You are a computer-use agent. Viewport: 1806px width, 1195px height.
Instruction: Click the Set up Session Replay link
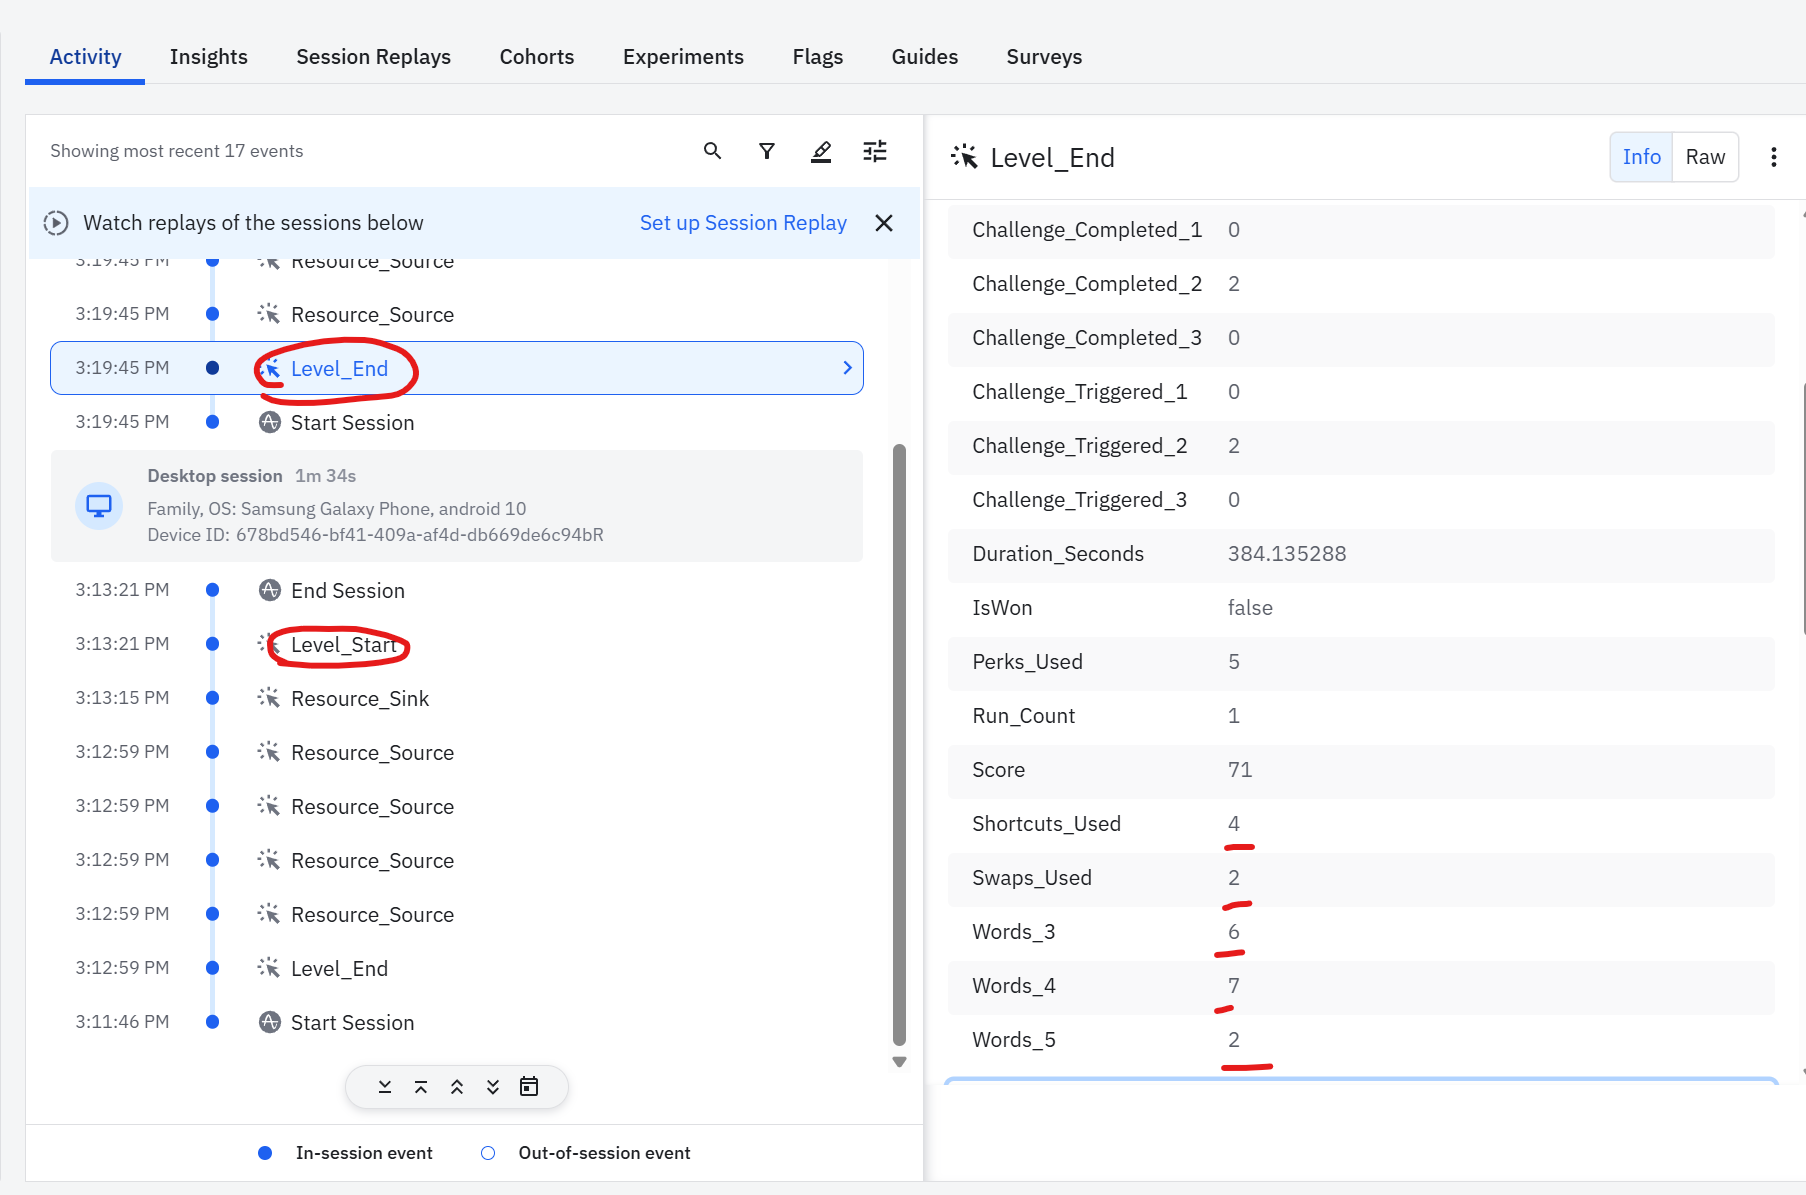pos(743,223)
